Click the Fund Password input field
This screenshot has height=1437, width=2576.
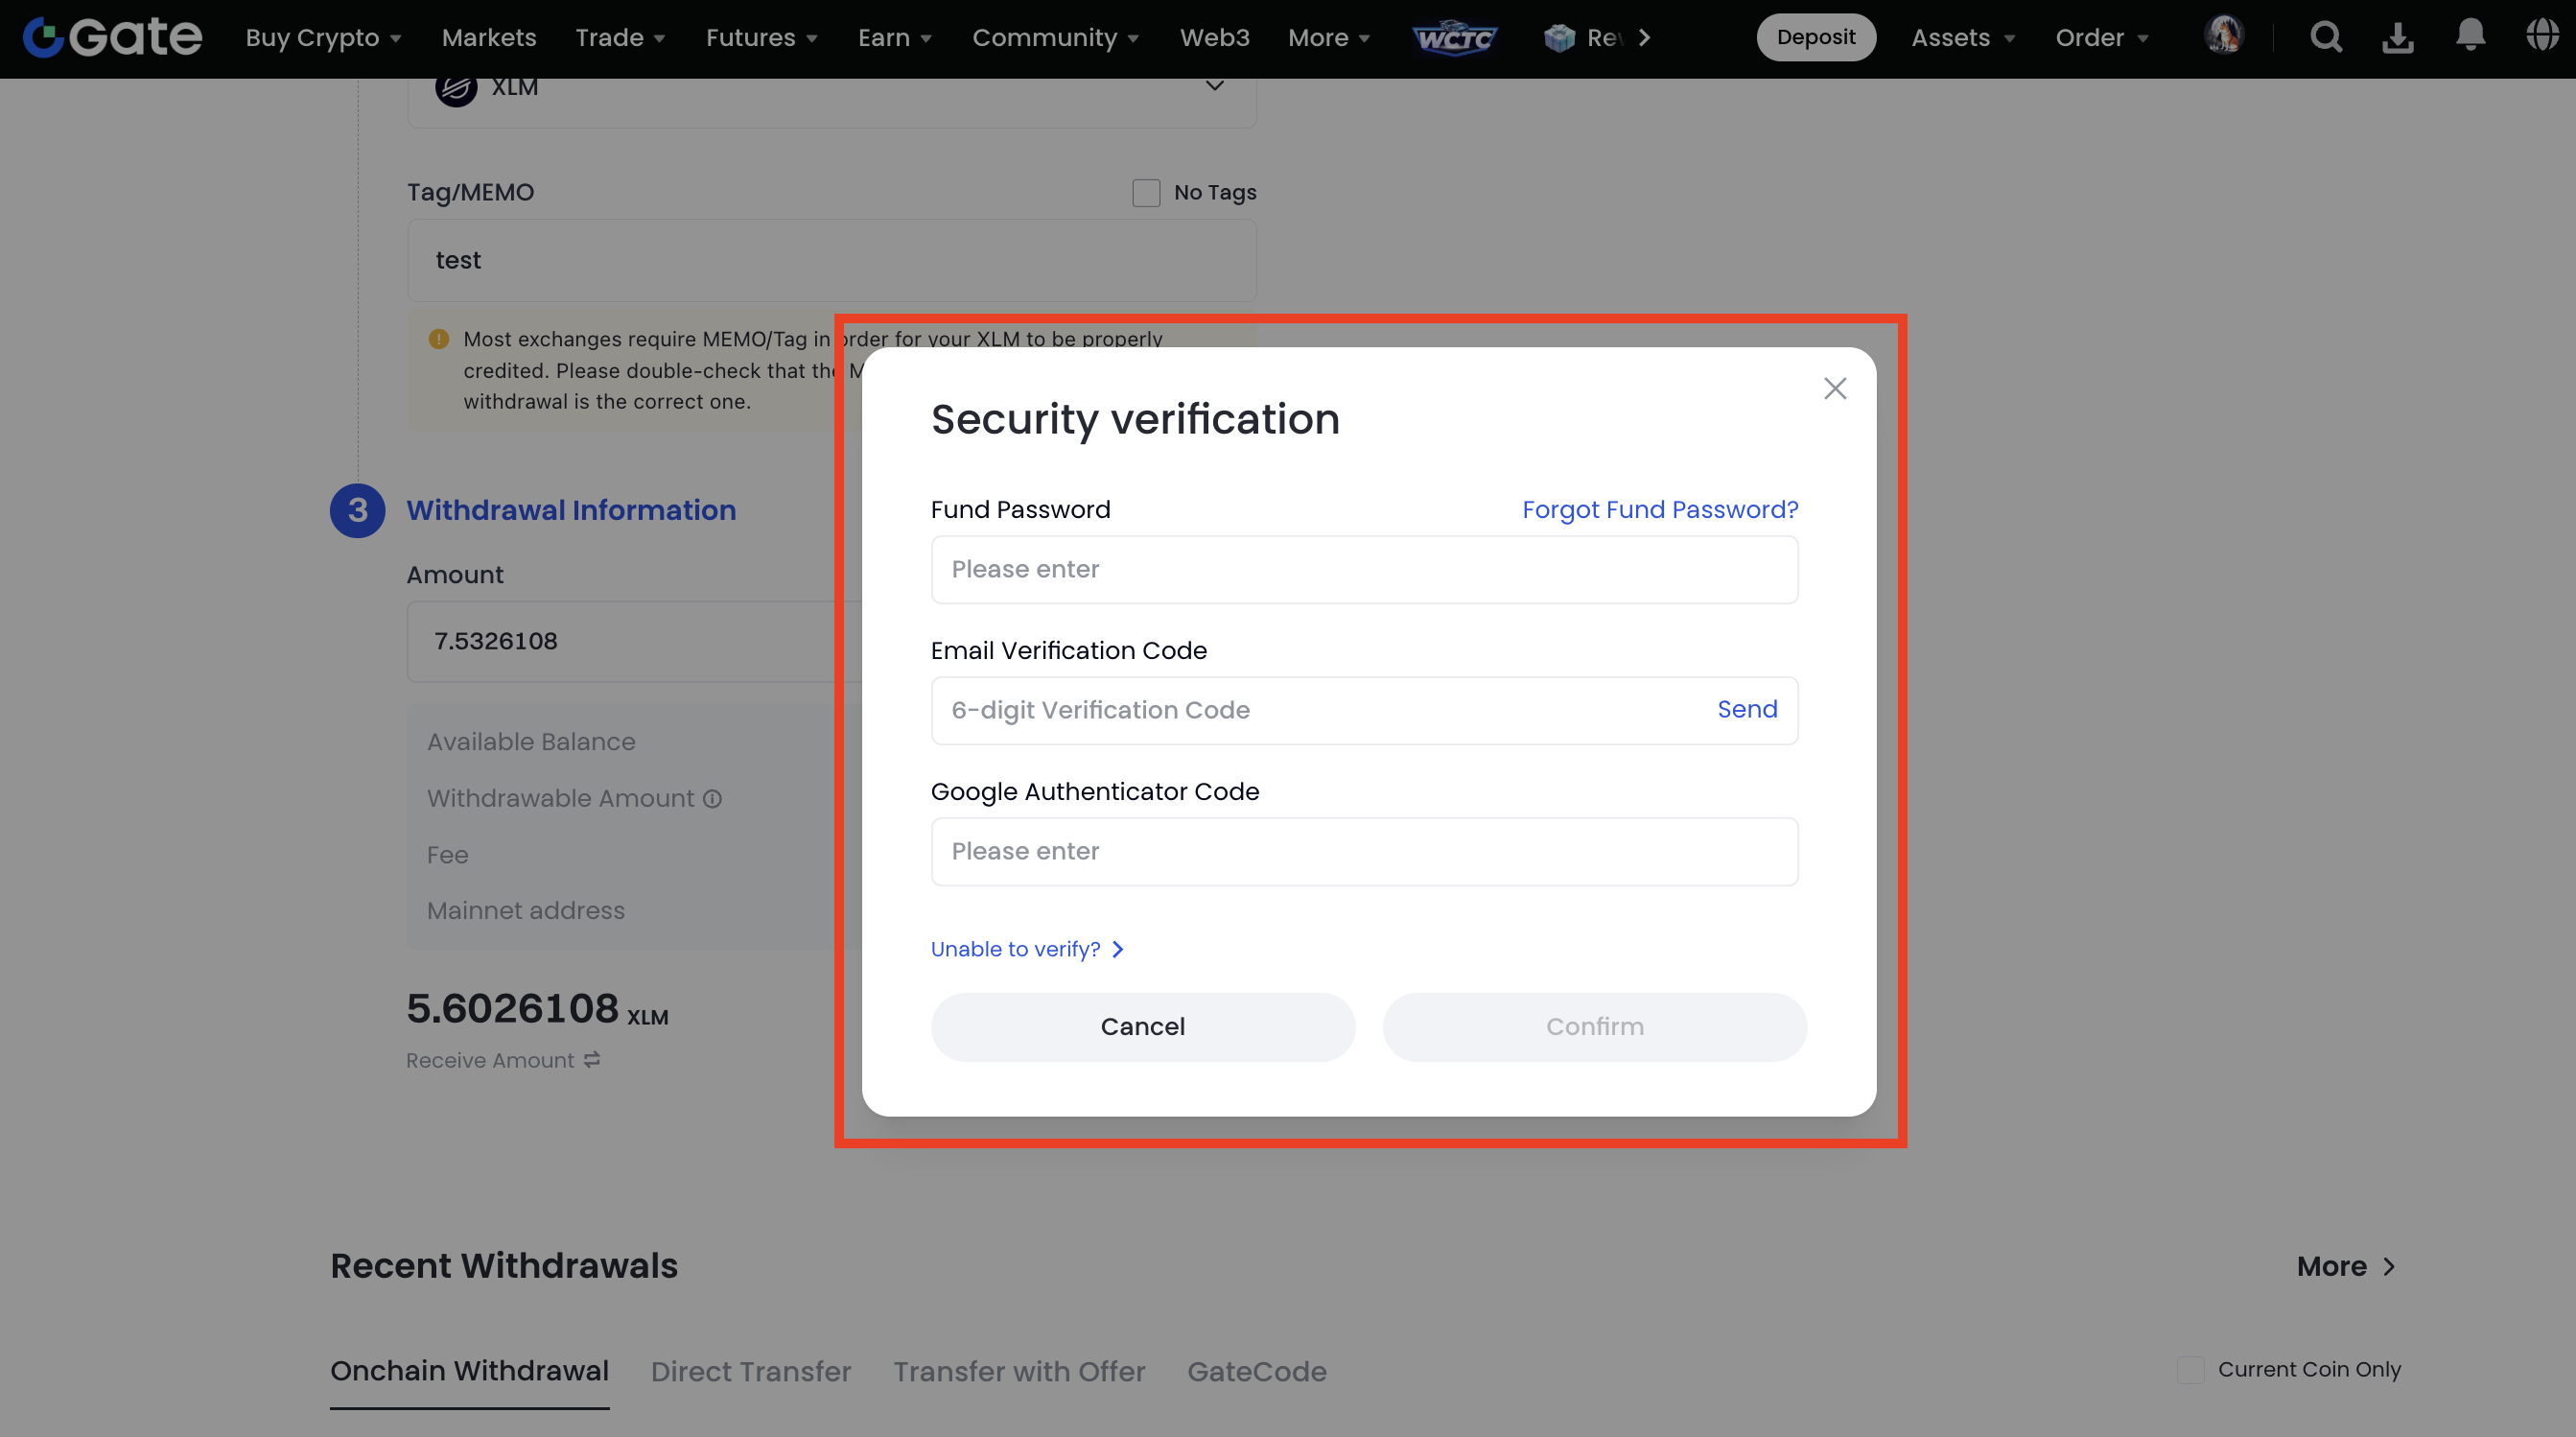pyautogui.click(x=1364, y=569)
